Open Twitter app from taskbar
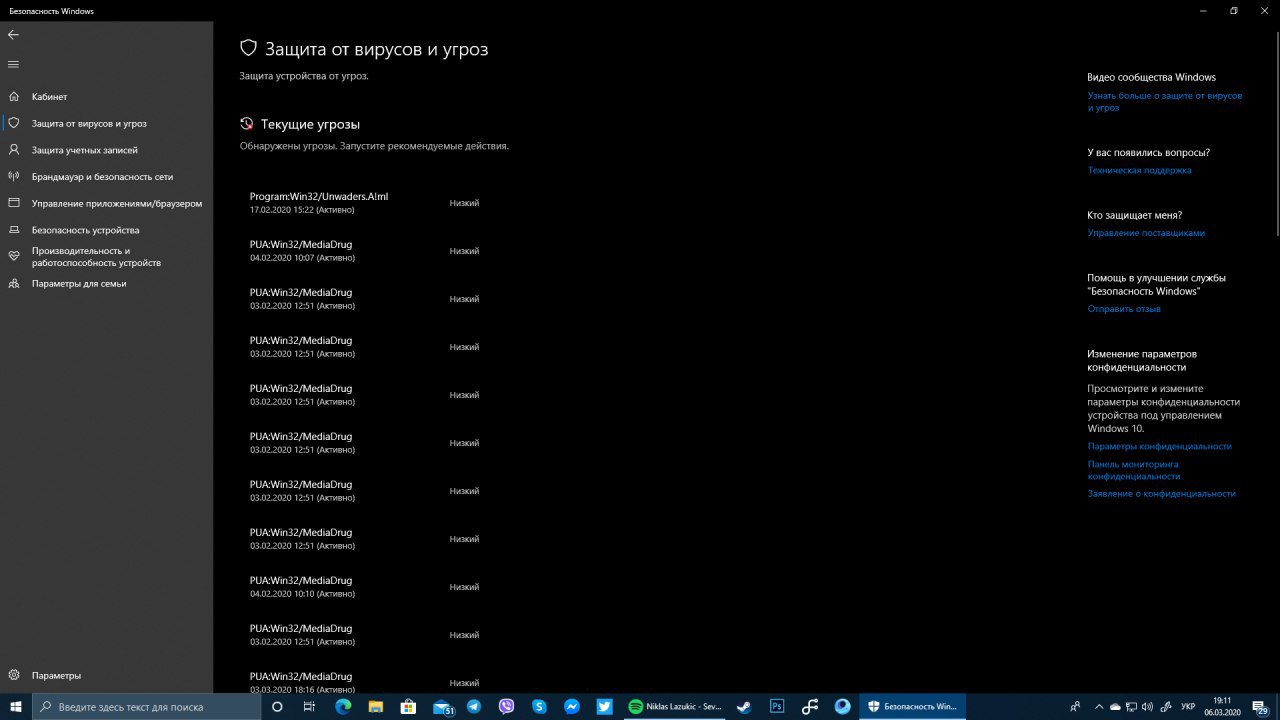Image resolution: width=1280 pixels, height=720 pixels. [605, 706]
